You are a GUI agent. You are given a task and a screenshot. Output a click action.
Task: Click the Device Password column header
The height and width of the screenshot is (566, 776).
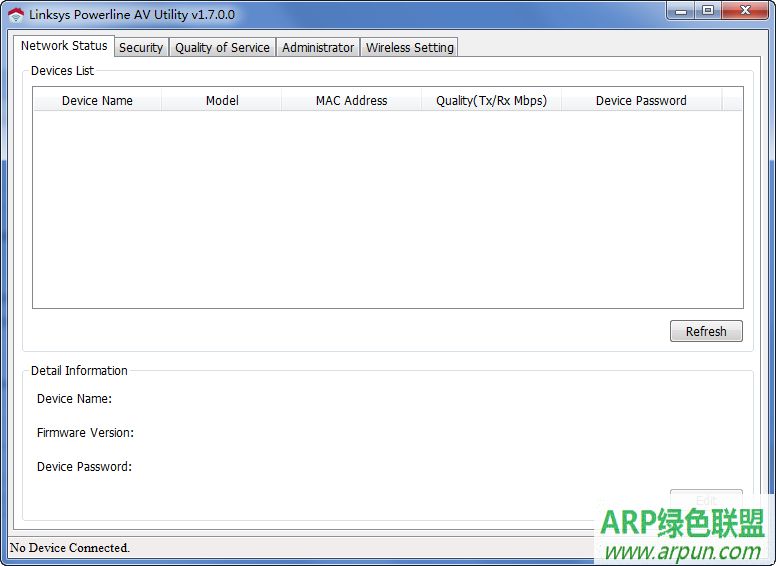tap(641, 100)
